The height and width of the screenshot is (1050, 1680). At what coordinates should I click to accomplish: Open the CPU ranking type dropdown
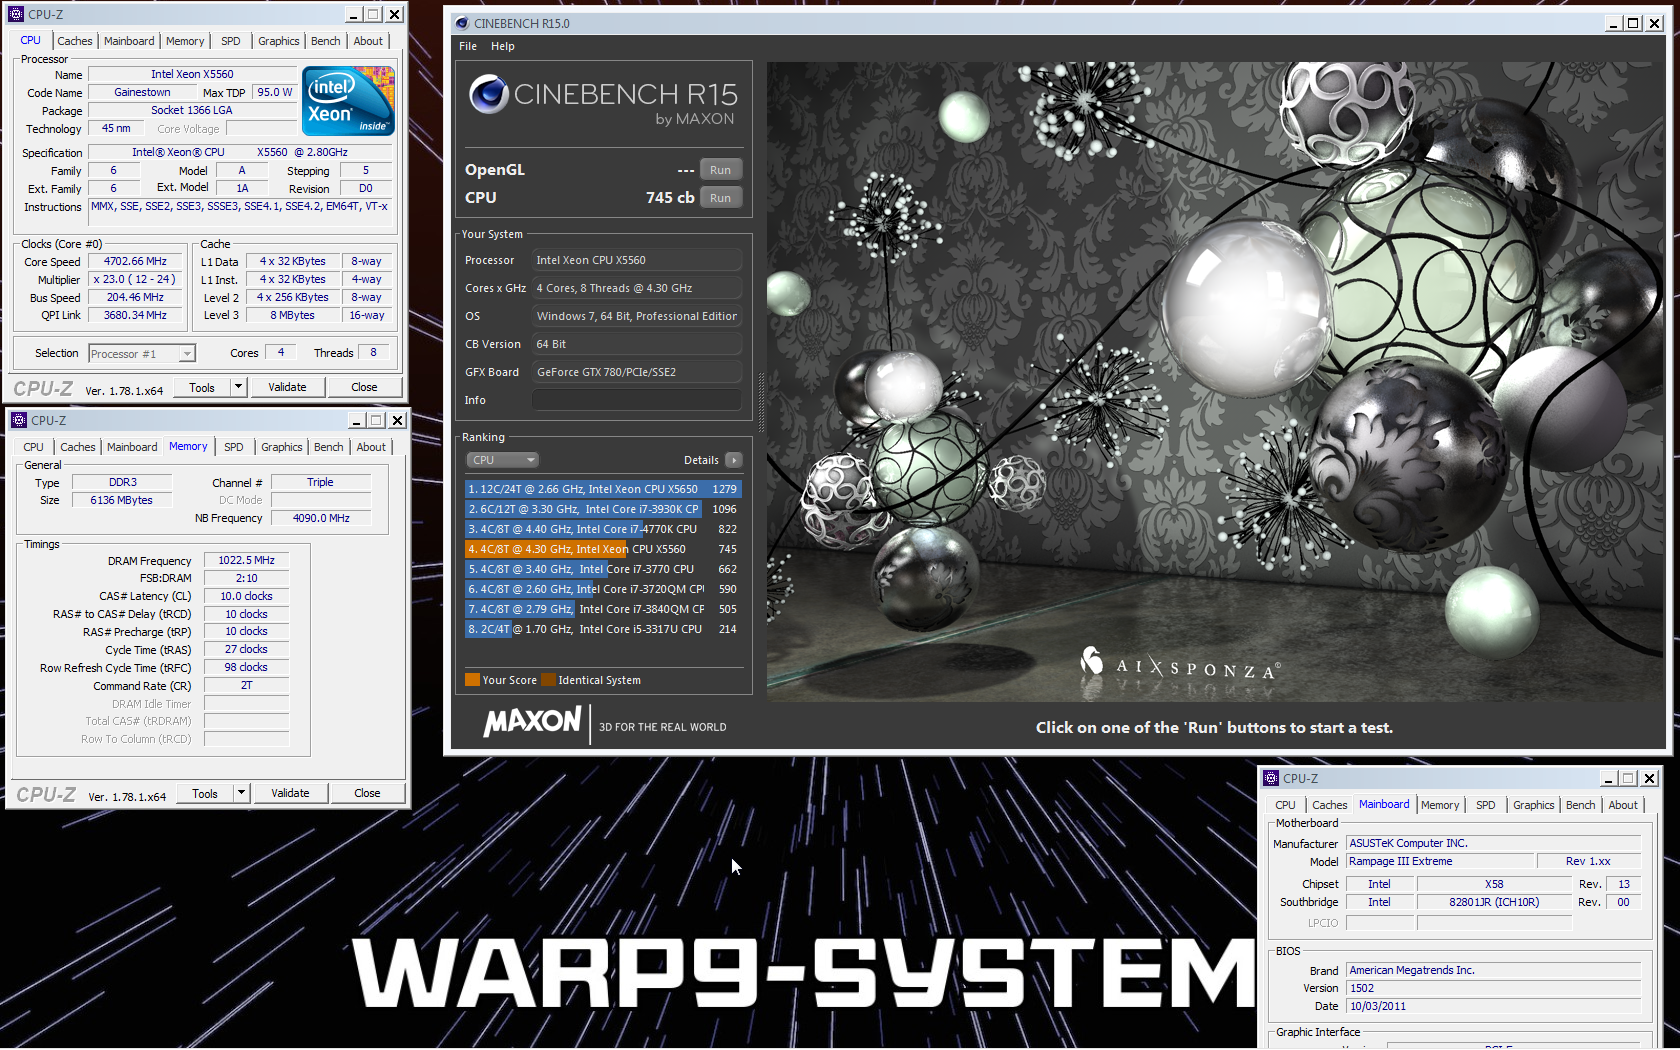click(x=503, y=460)
